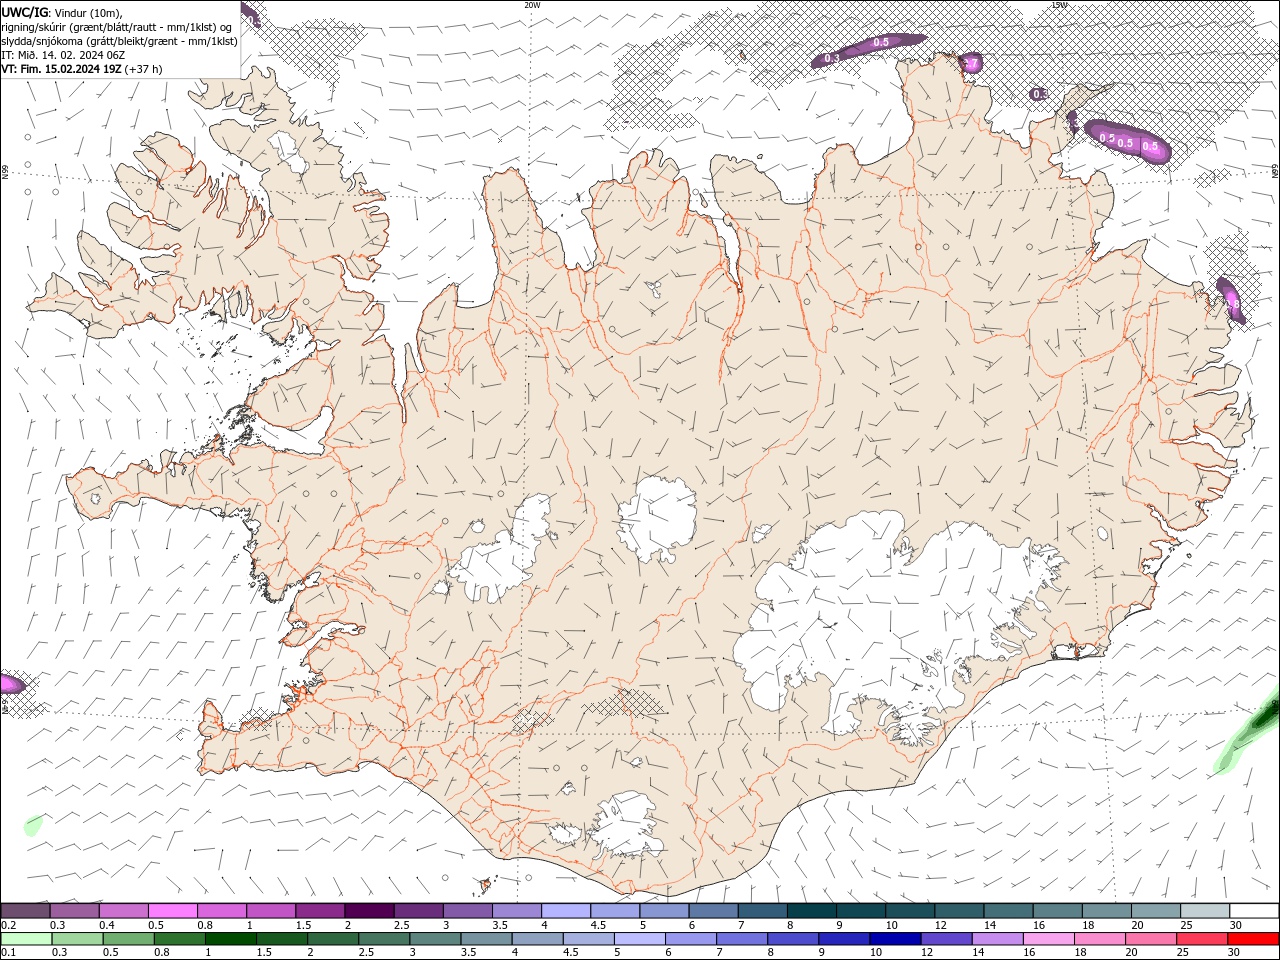Select the dark purple upper swatch between 2 and 2.5
This screenshot has width=1280, height=960.
(x=369, y=910)
